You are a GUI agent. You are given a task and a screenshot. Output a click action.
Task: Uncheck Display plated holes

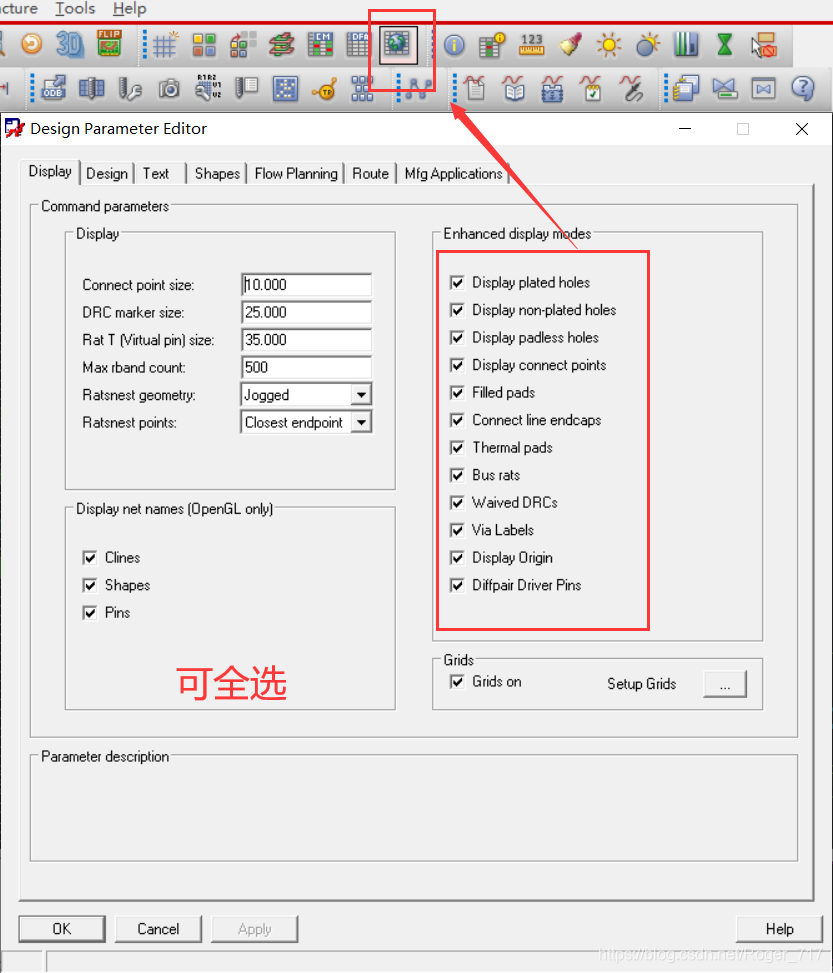[457, 283]
